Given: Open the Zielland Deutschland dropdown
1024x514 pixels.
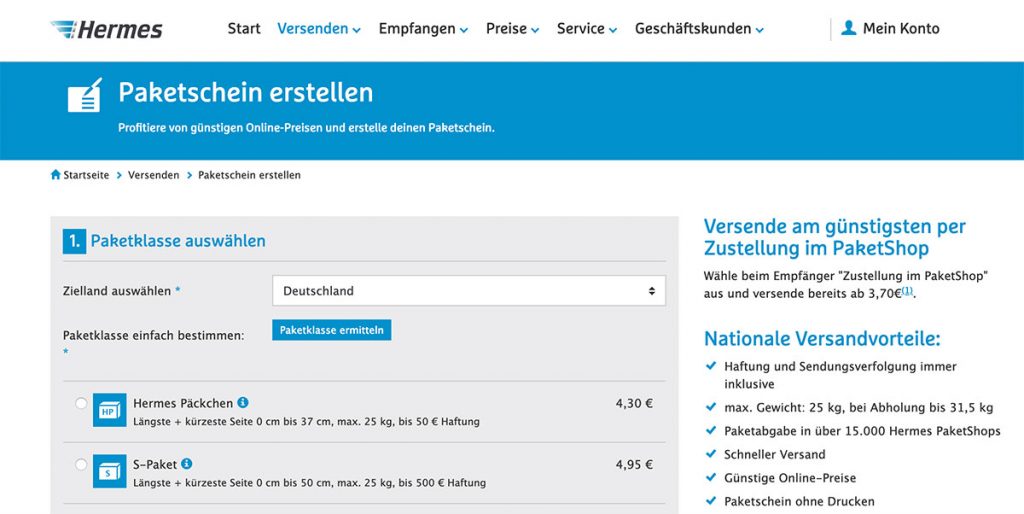Looking at the screenshot, I should pos(469,291).
